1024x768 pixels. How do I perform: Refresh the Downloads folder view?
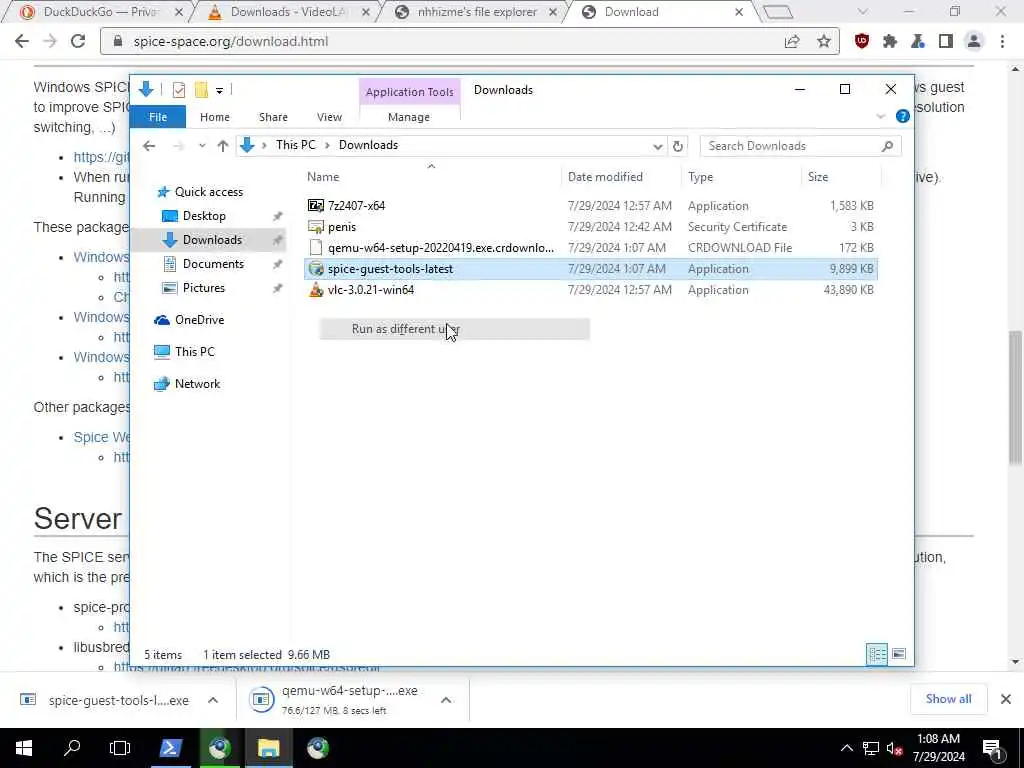click(678, 146)
